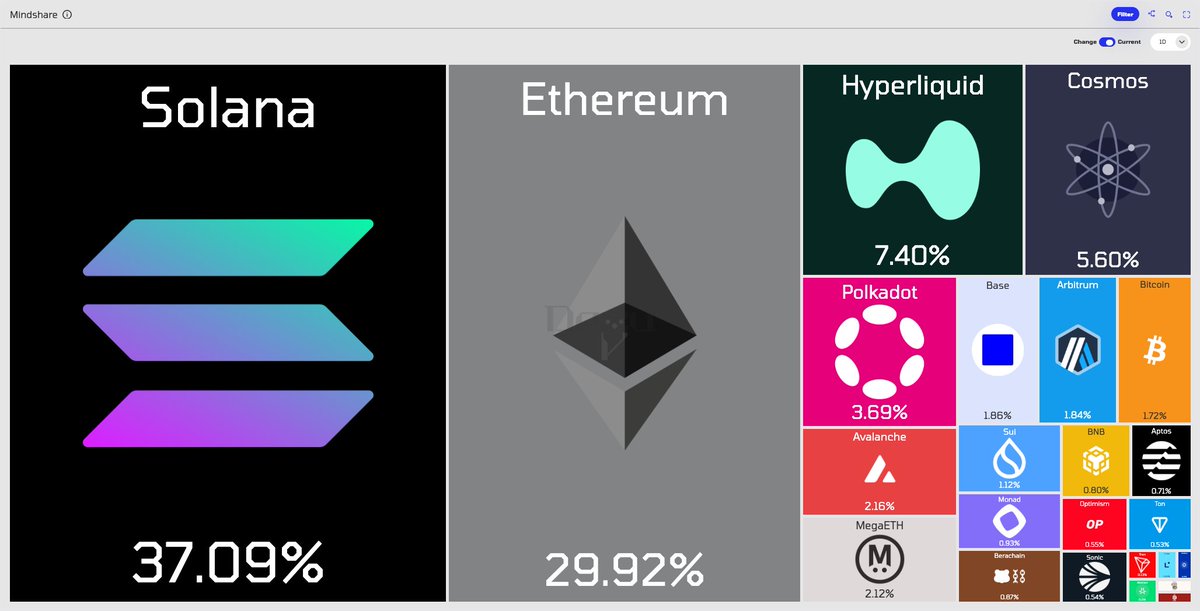Click the search magnifier icon
Screen dimensions: 1200x611
coord(1169,14)
